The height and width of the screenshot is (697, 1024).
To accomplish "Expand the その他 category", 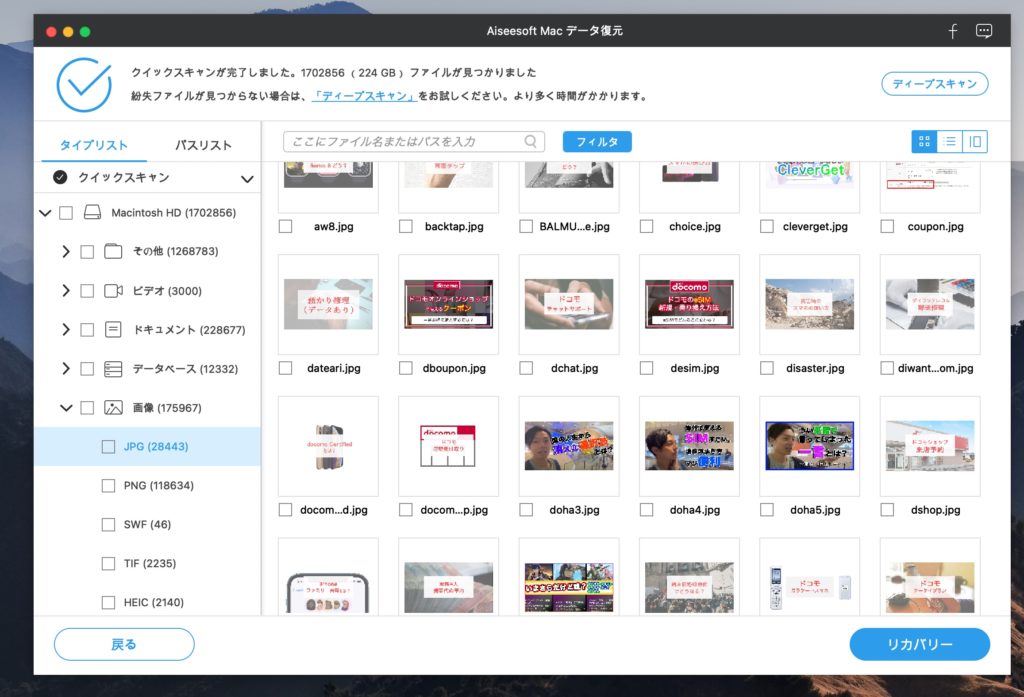I will [65, 251].
